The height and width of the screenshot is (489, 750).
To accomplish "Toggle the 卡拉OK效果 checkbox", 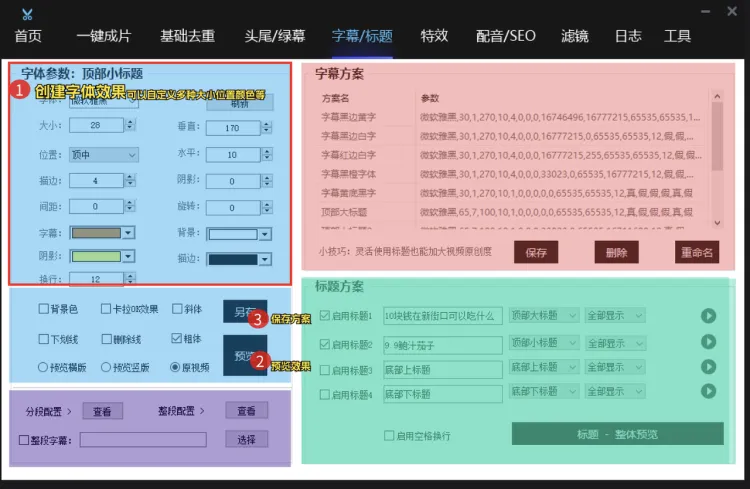I will [106, 309].
